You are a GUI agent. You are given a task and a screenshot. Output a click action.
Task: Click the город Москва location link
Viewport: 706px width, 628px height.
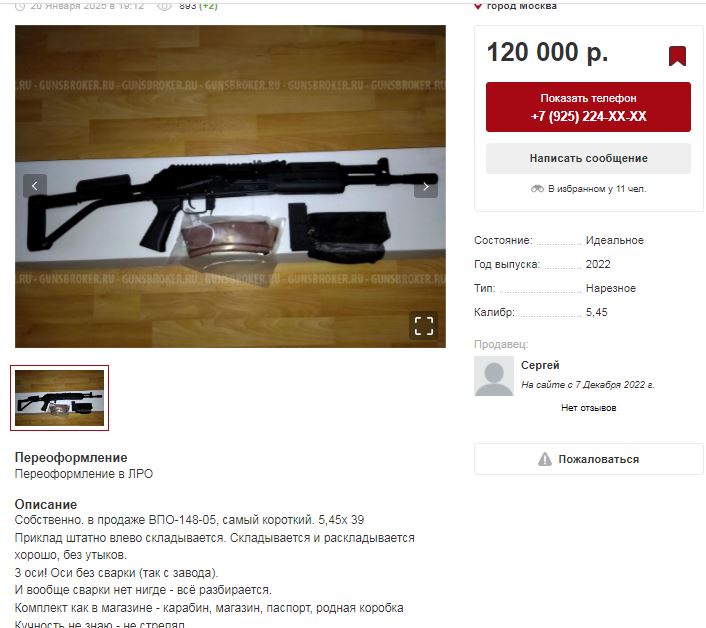pyautogui.click(x=521, y=6)
